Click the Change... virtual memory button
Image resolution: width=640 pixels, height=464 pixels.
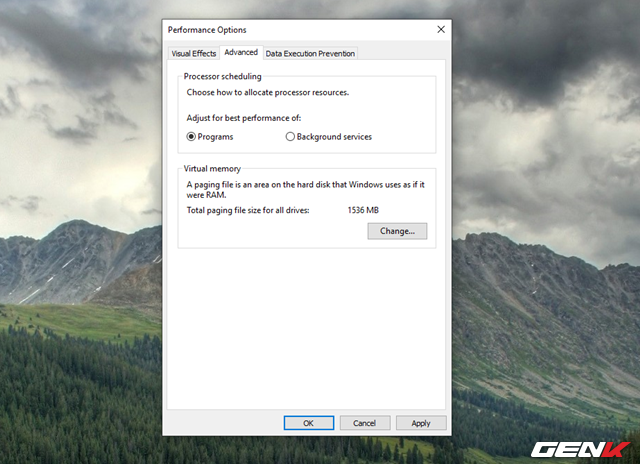click(x=397, y=231)
